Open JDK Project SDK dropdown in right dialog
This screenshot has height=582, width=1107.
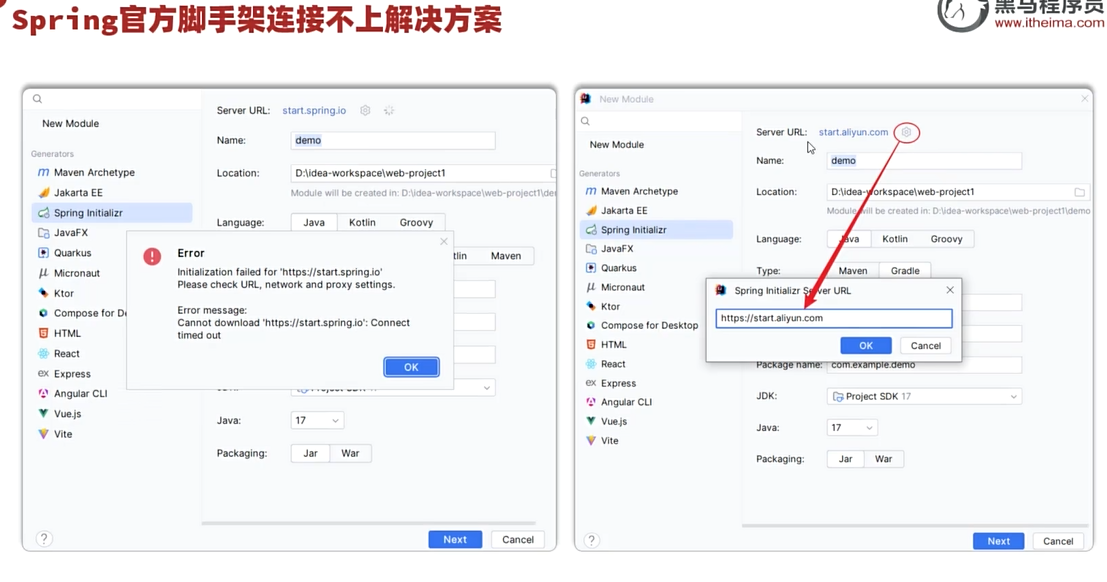coord(924,396)
